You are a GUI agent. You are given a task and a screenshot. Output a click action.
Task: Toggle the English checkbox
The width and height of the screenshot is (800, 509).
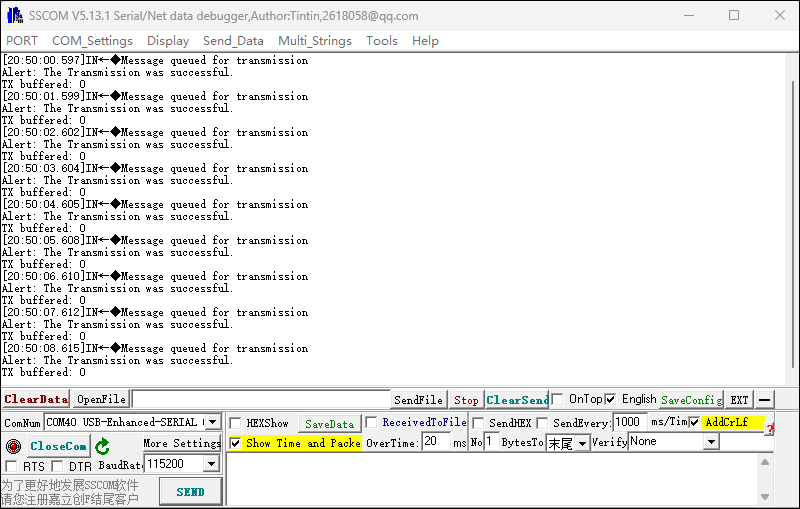coord(610,399)
